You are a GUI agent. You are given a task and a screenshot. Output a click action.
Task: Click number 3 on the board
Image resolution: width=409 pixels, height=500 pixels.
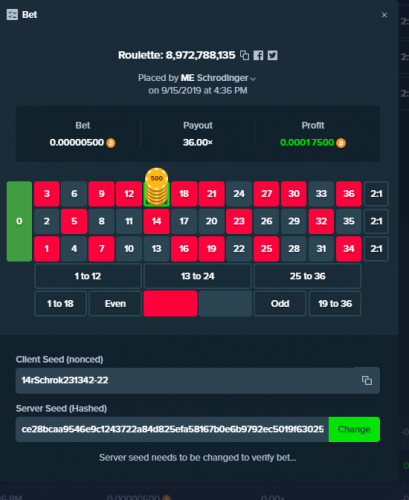[x=47, y=194]
